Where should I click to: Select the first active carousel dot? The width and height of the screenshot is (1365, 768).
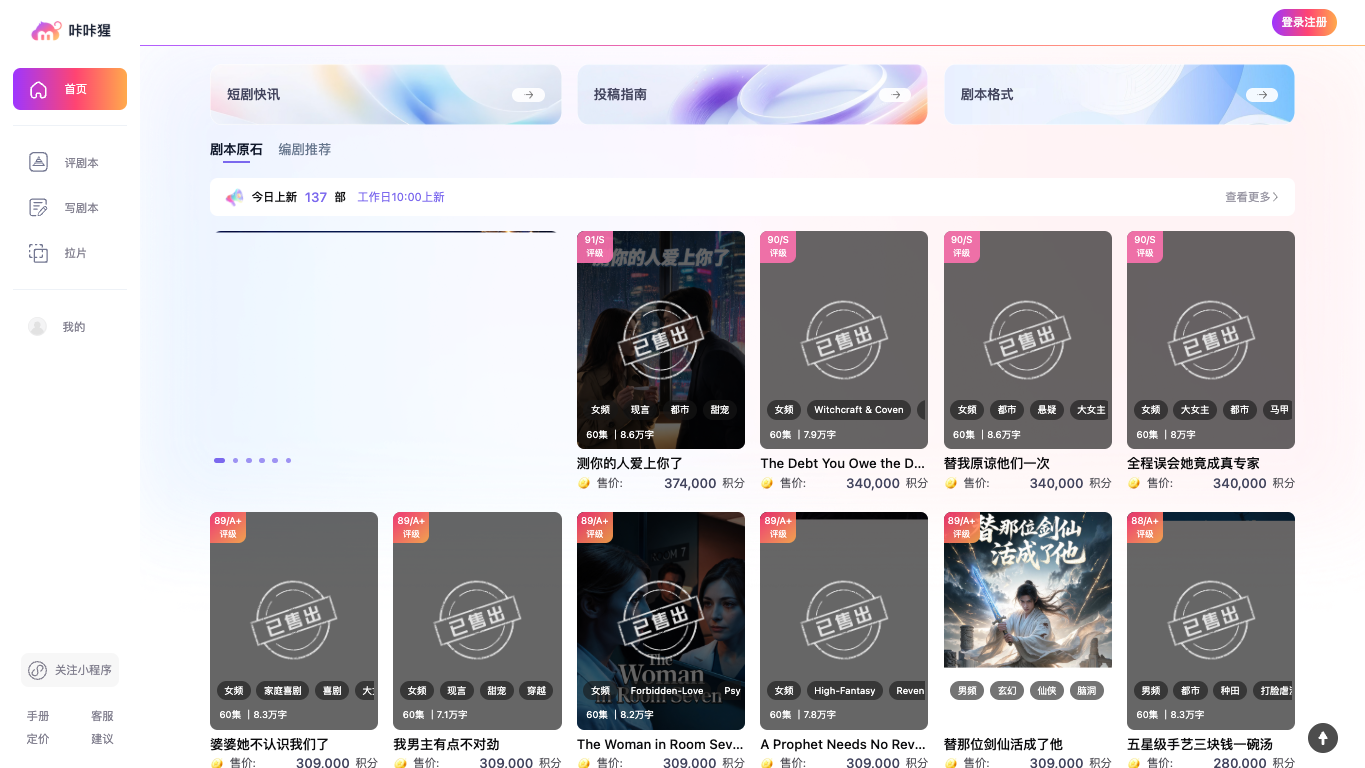(x=220, y=460)
